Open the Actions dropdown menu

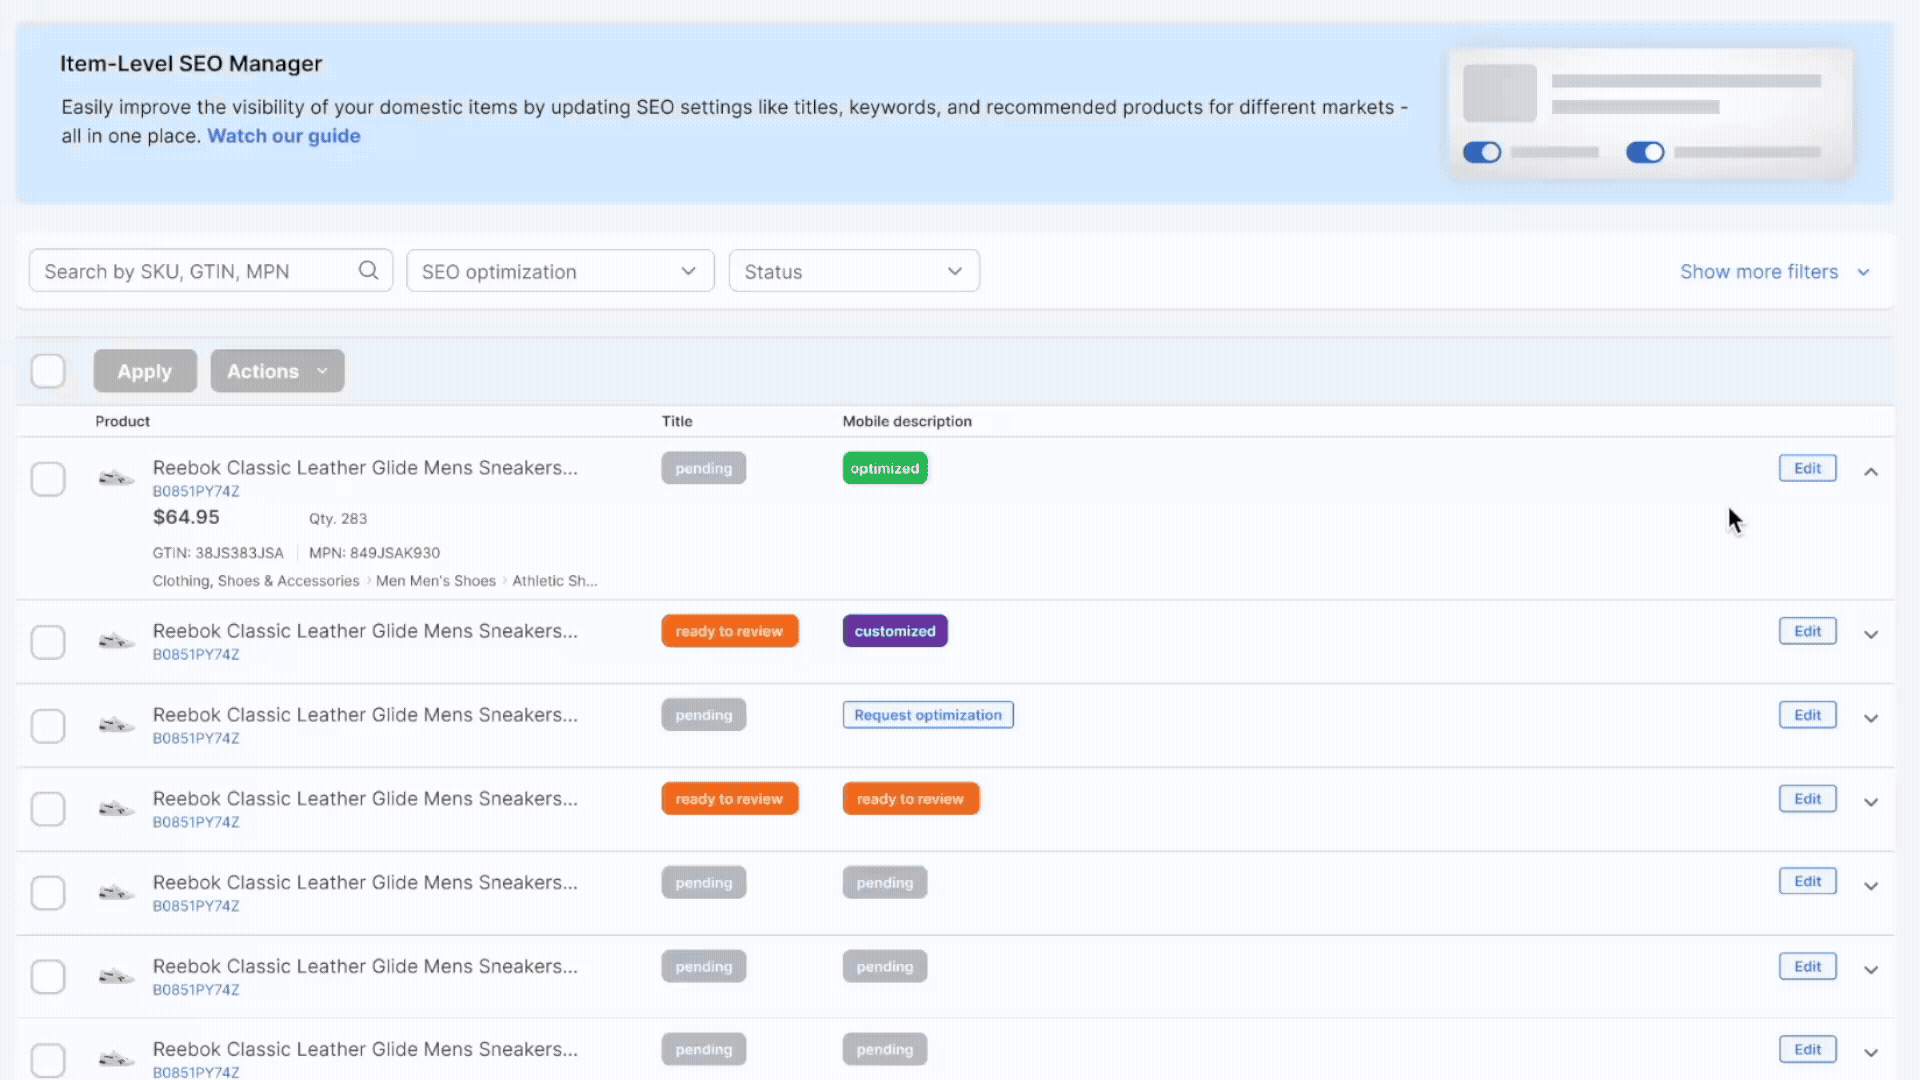point(277,371)
